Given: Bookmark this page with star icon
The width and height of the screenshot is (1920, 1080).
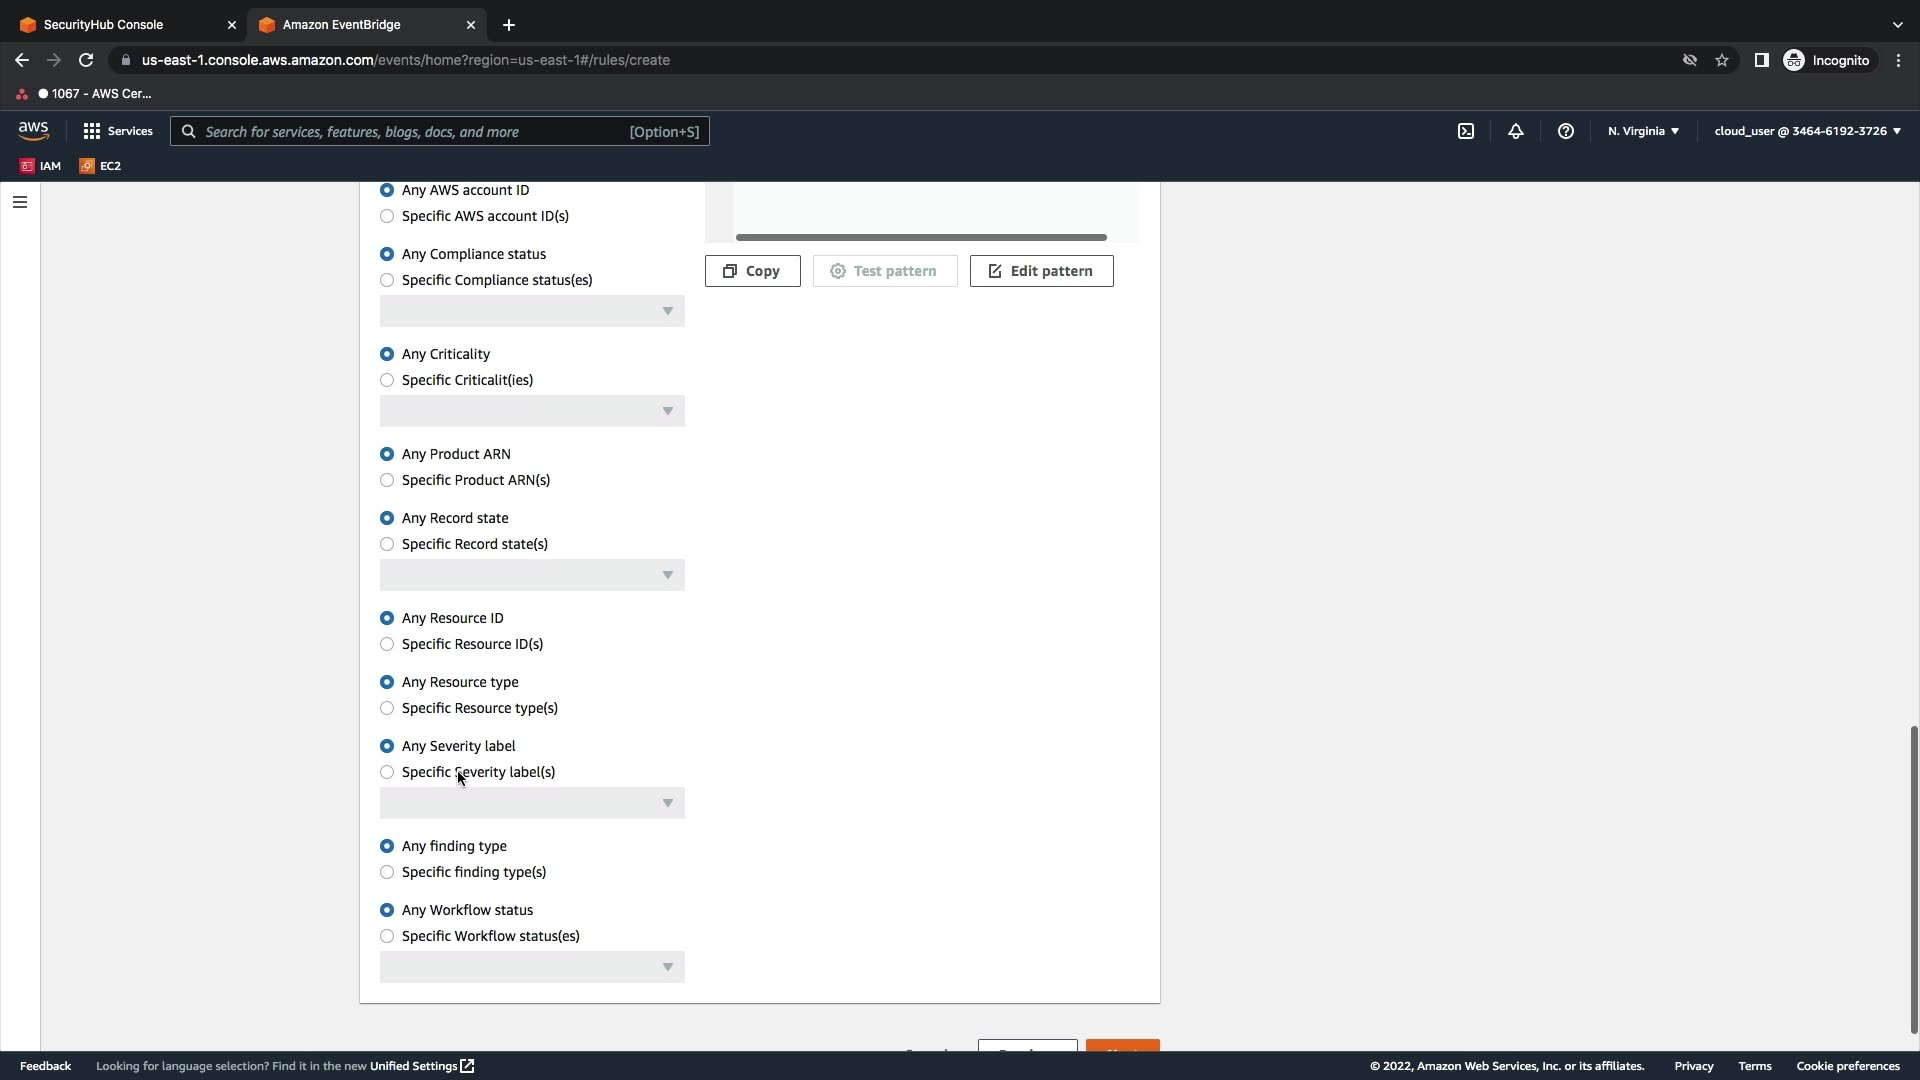Looking at the screenshot, I should click(x=1722, y=60).
